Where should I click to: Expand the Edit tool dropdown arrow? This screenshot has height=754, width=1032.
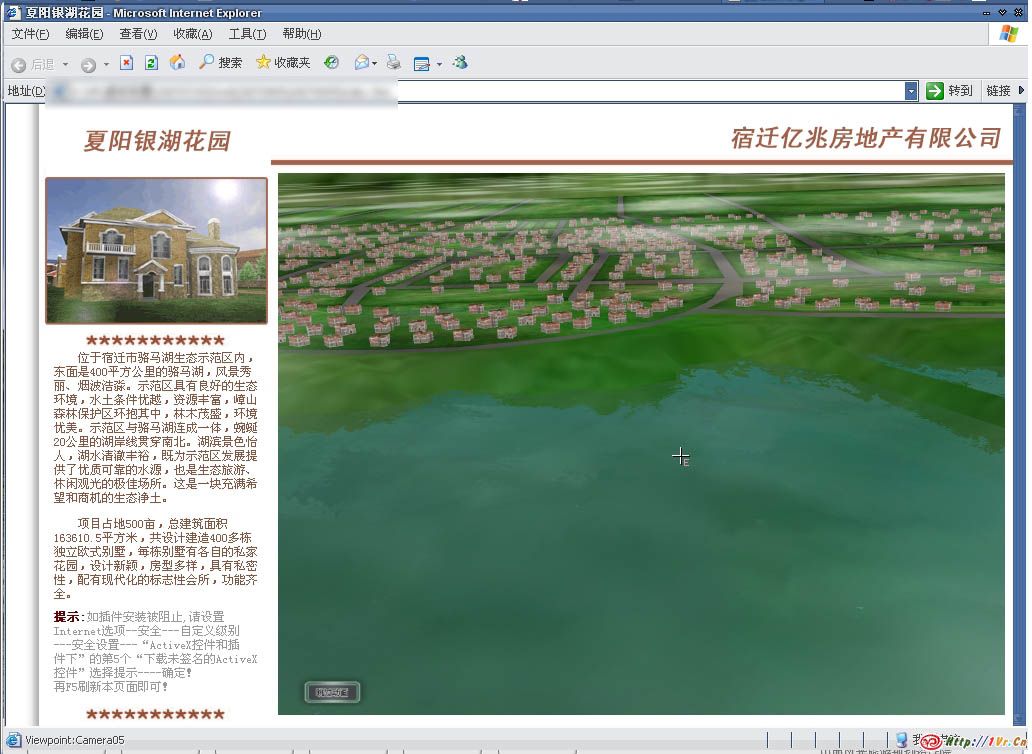(439, 64)
